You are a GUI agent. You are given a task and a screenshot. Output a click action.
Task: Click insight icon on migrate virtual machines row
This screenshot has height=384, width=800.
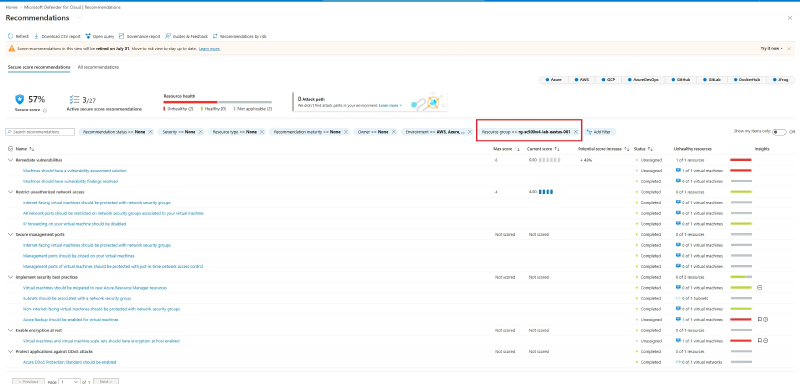click(x=760, y=288)
